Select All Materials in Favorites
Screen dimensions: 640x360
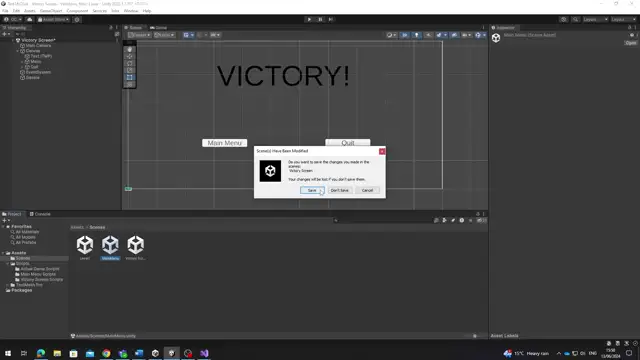click(24, 232)
